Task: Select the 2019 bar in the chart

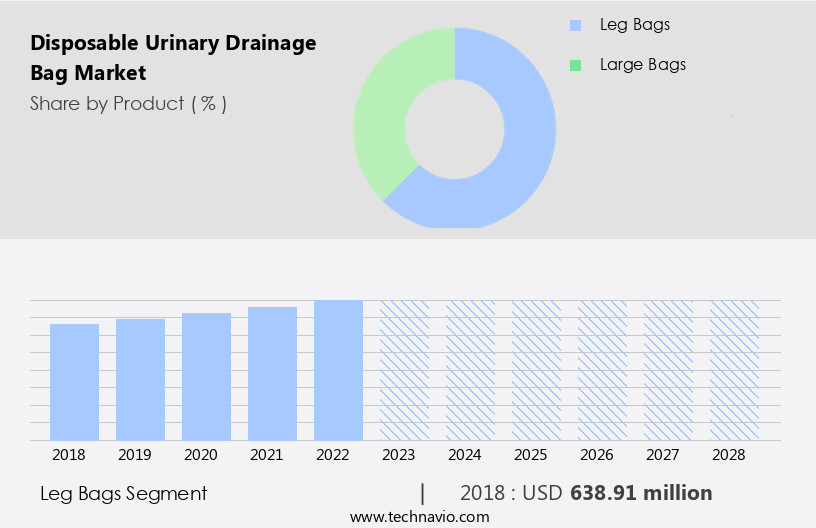Action: (x=140, y=380)
